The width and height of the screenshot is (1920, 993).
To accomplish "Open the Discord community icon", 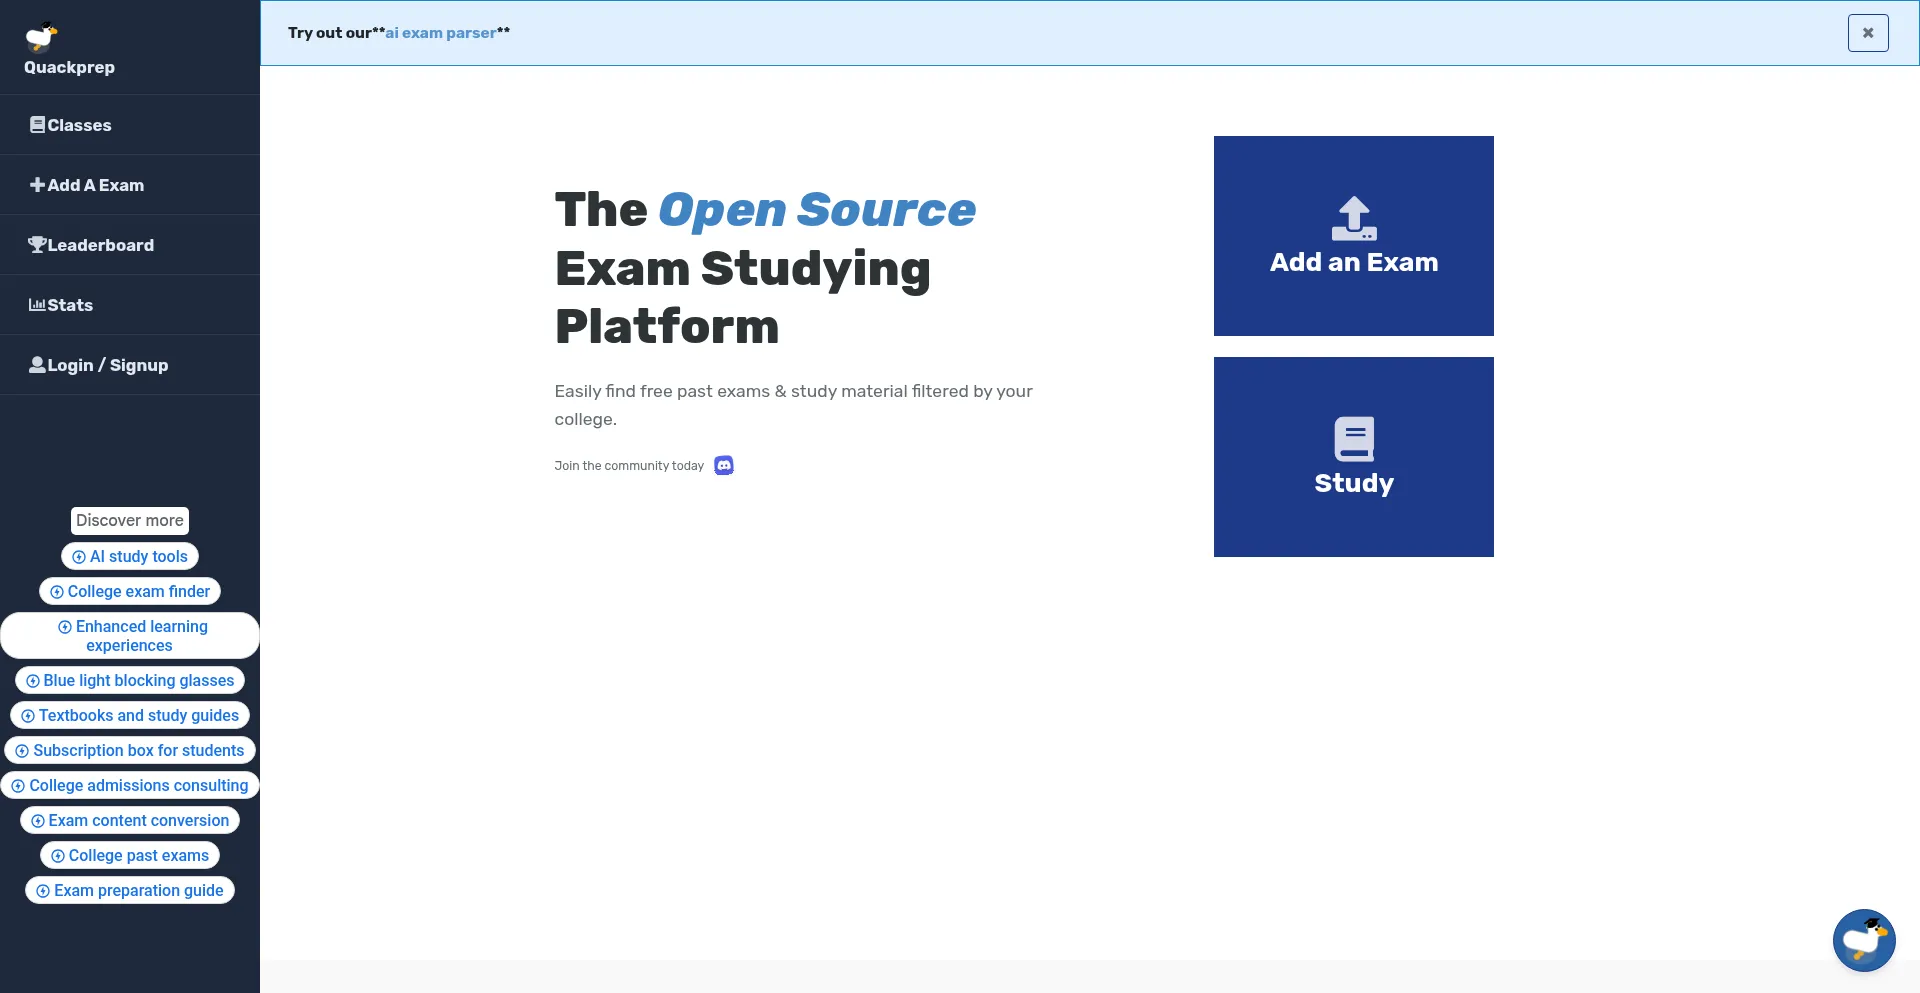I will click(x=724, y=466).
